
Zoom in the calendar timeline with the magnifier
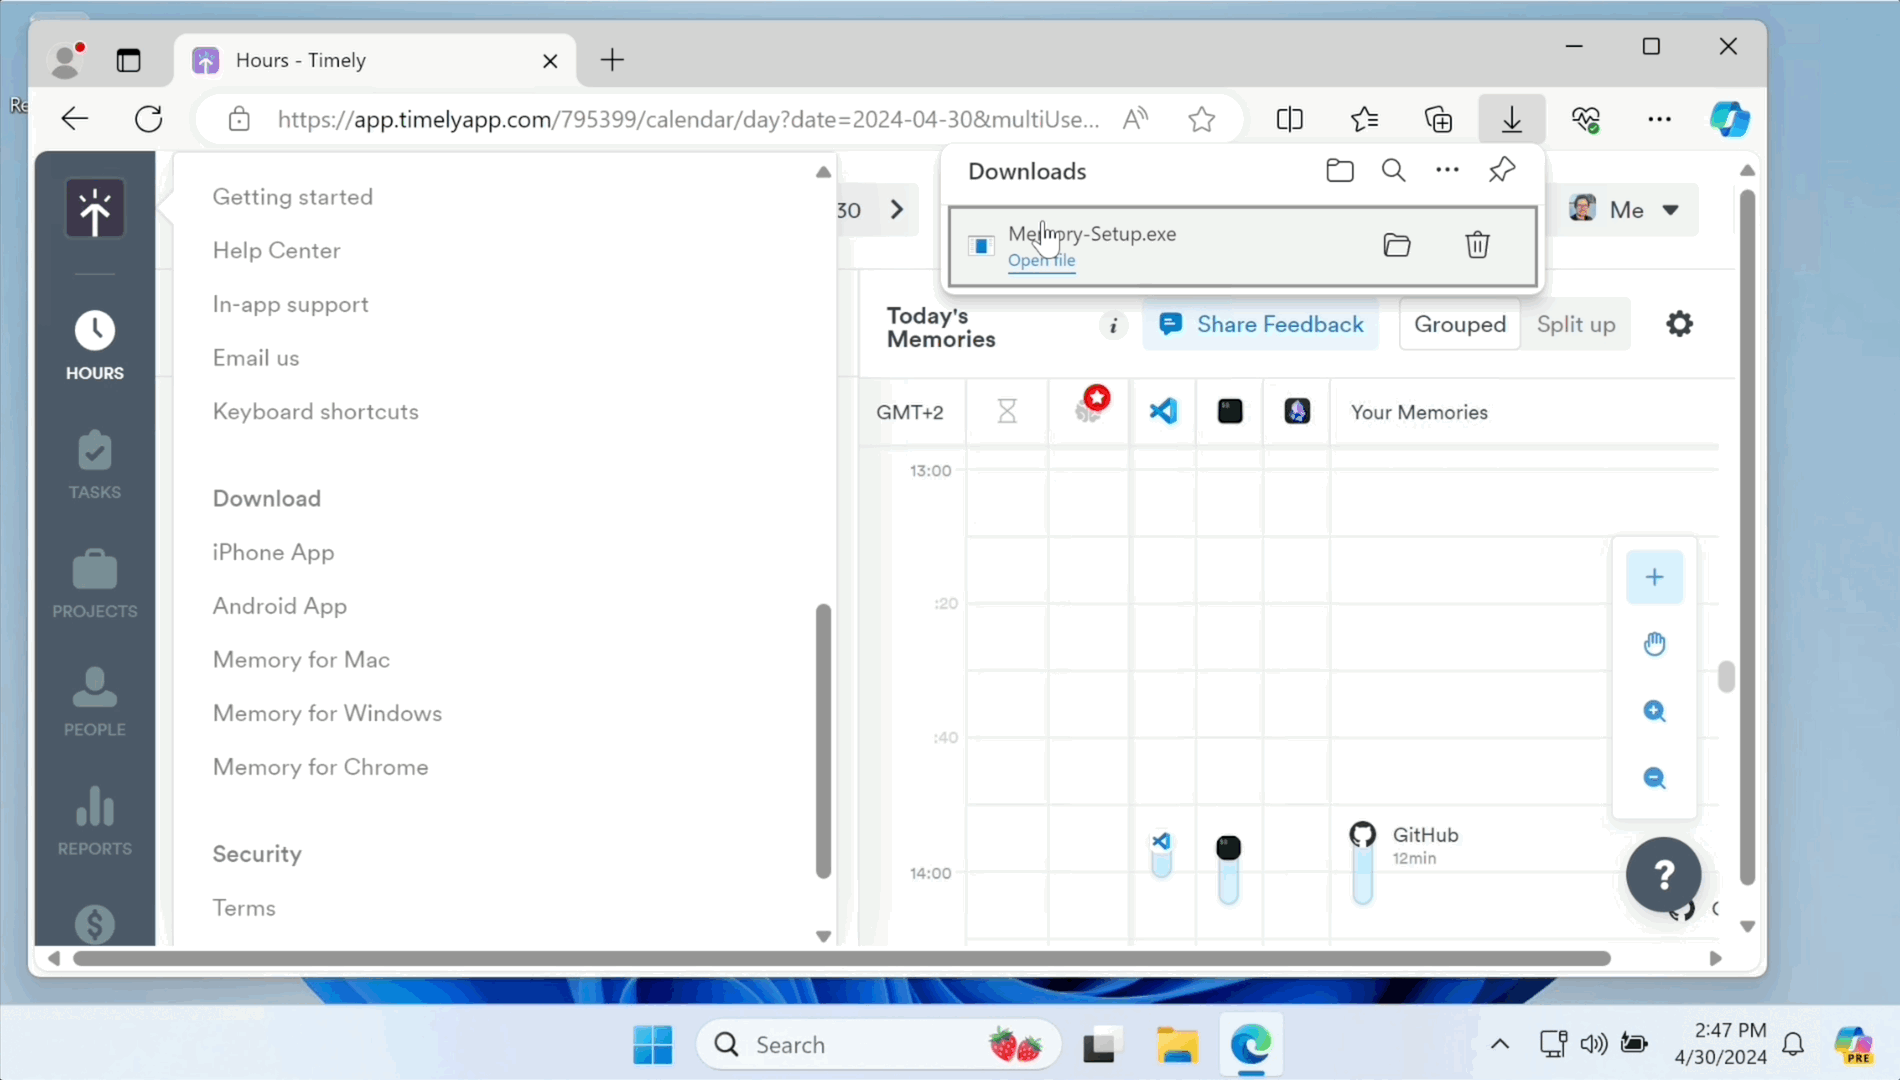pos(1655,711)
